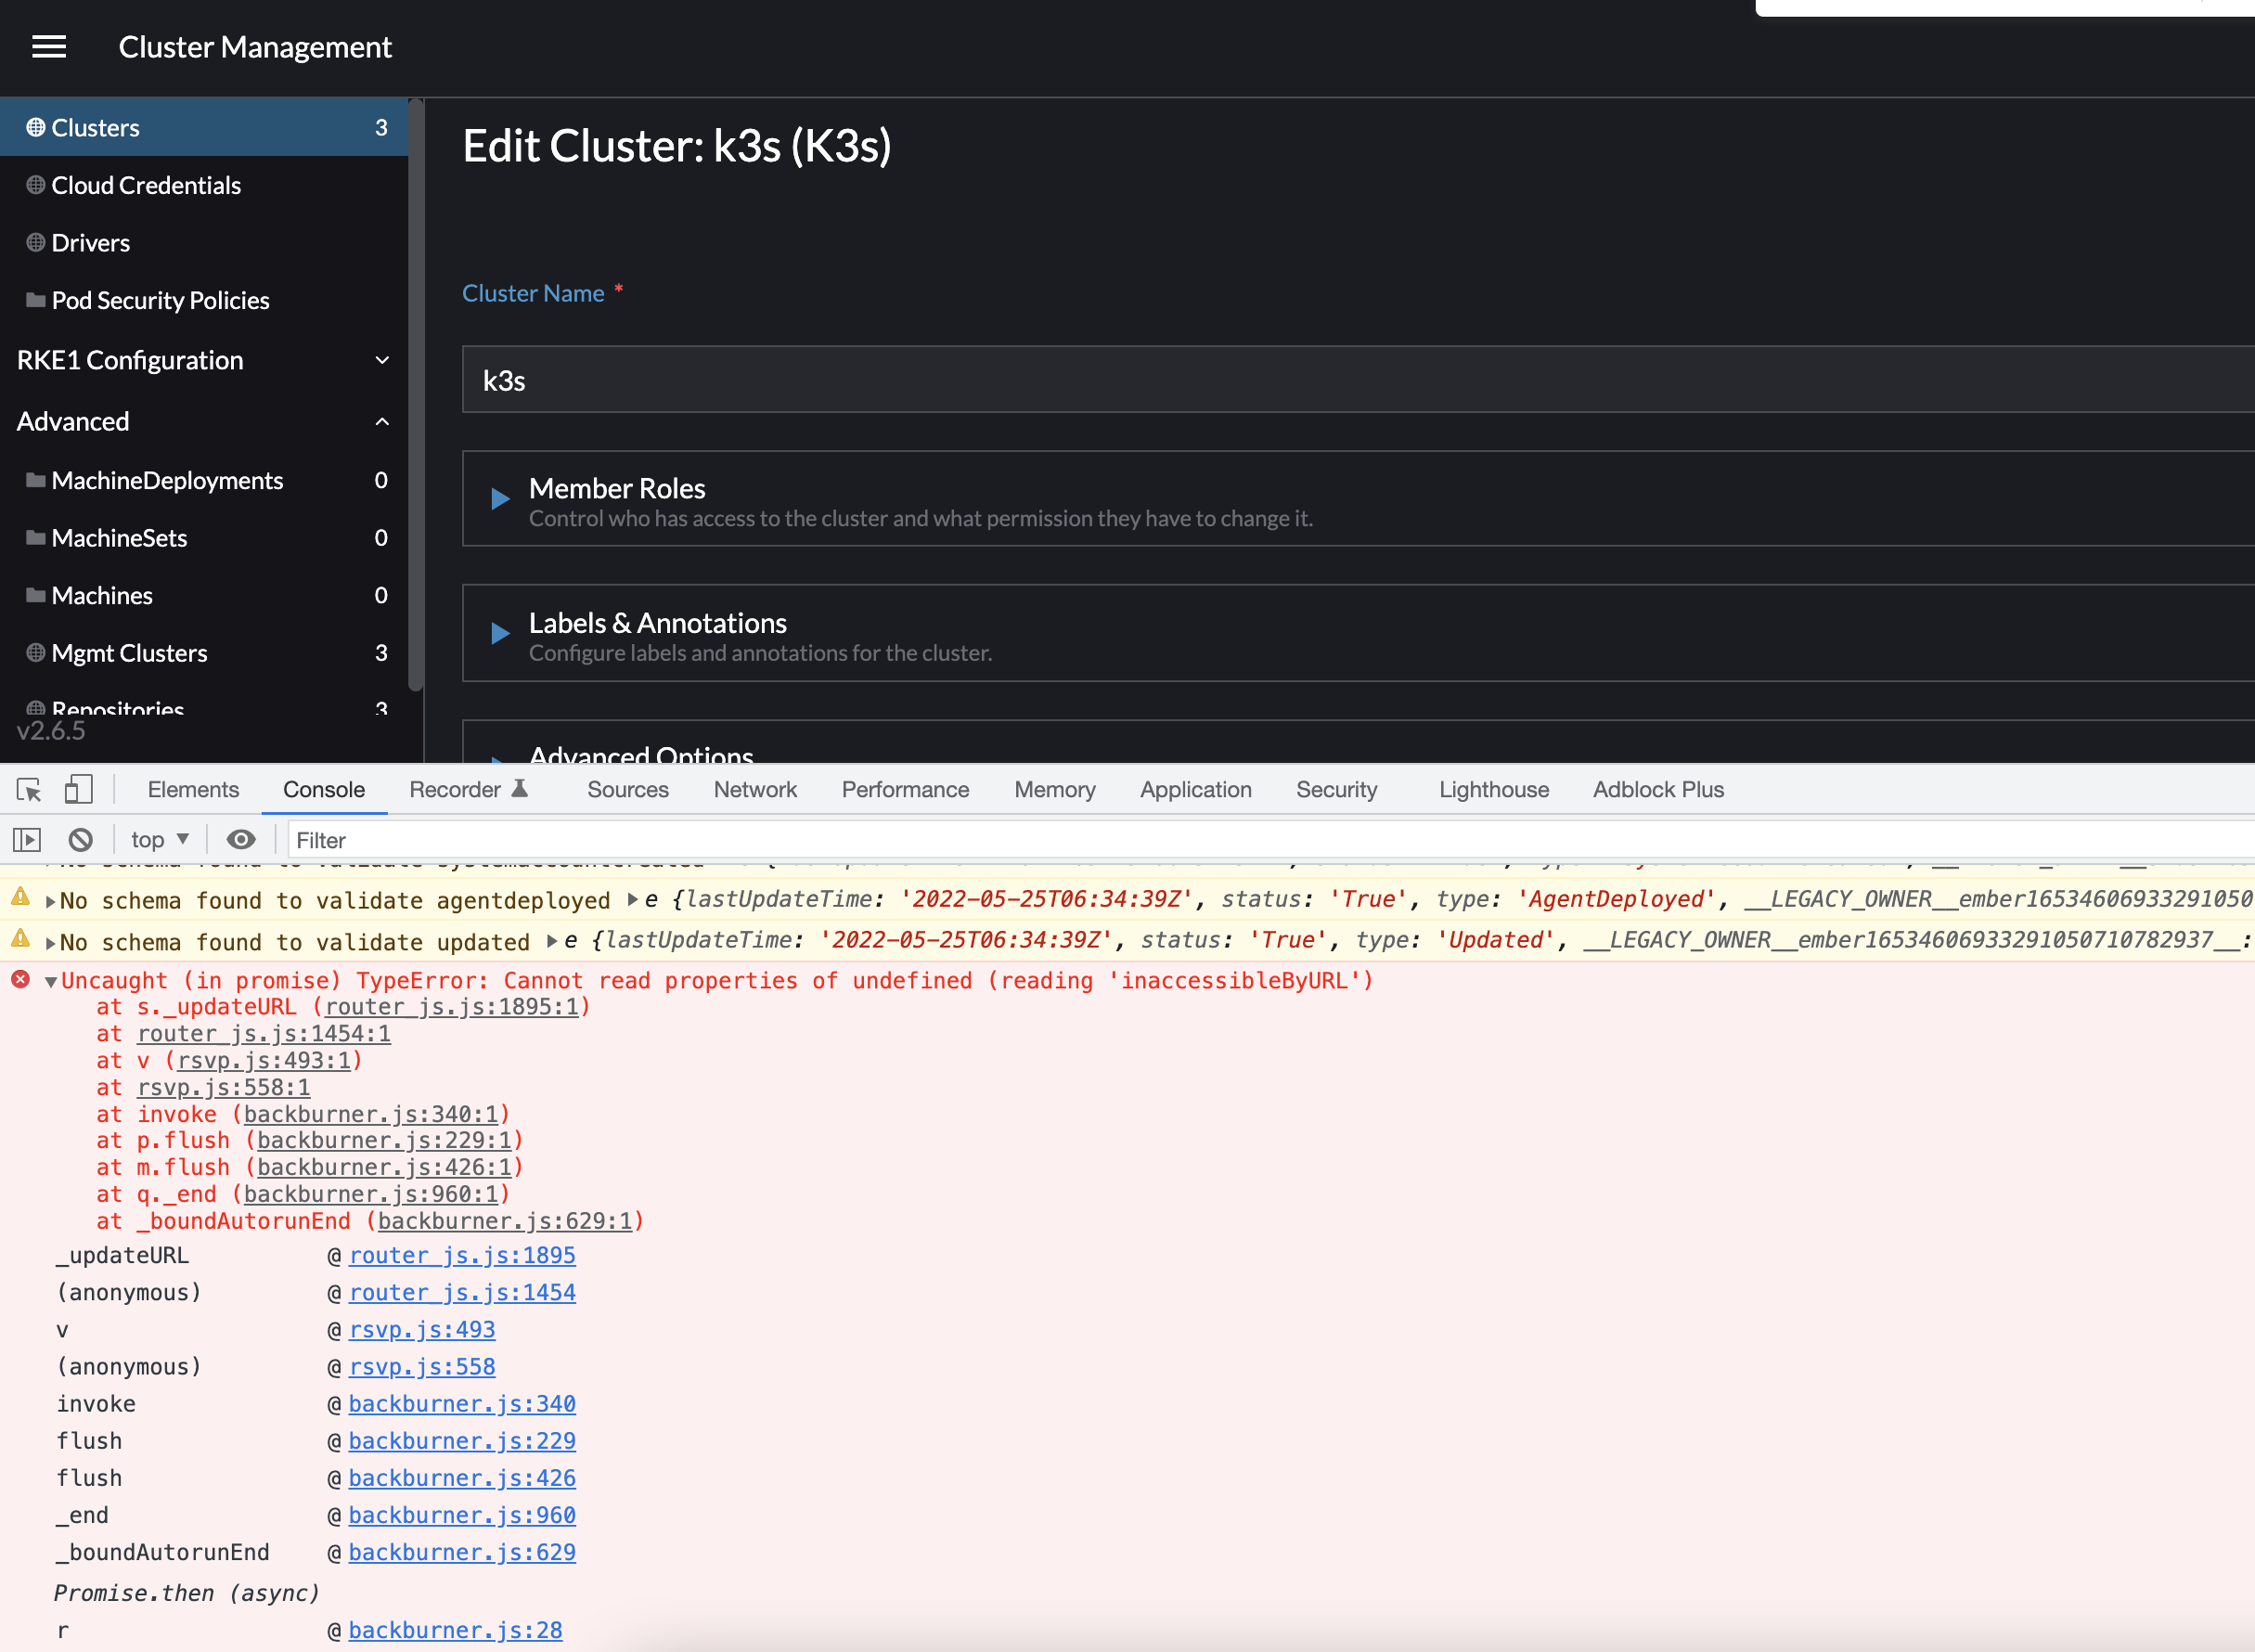
Task: Open the router_js.js:1895 source link
Action: point(462,1255)
